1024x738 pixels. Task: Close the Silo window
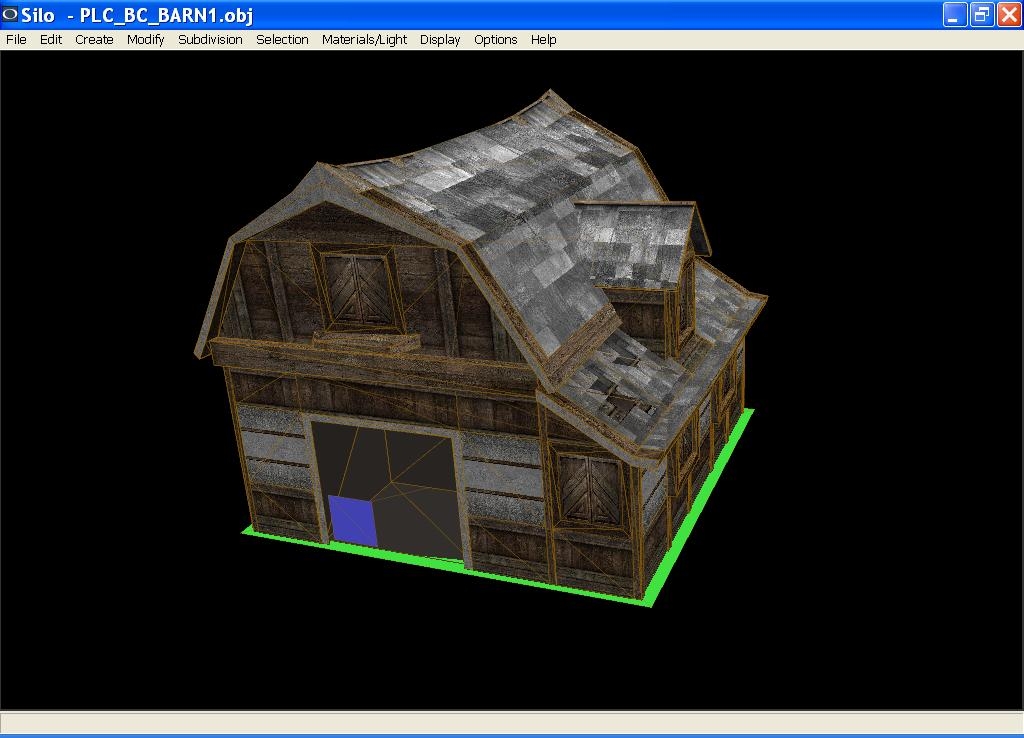tap(1008, 15)
